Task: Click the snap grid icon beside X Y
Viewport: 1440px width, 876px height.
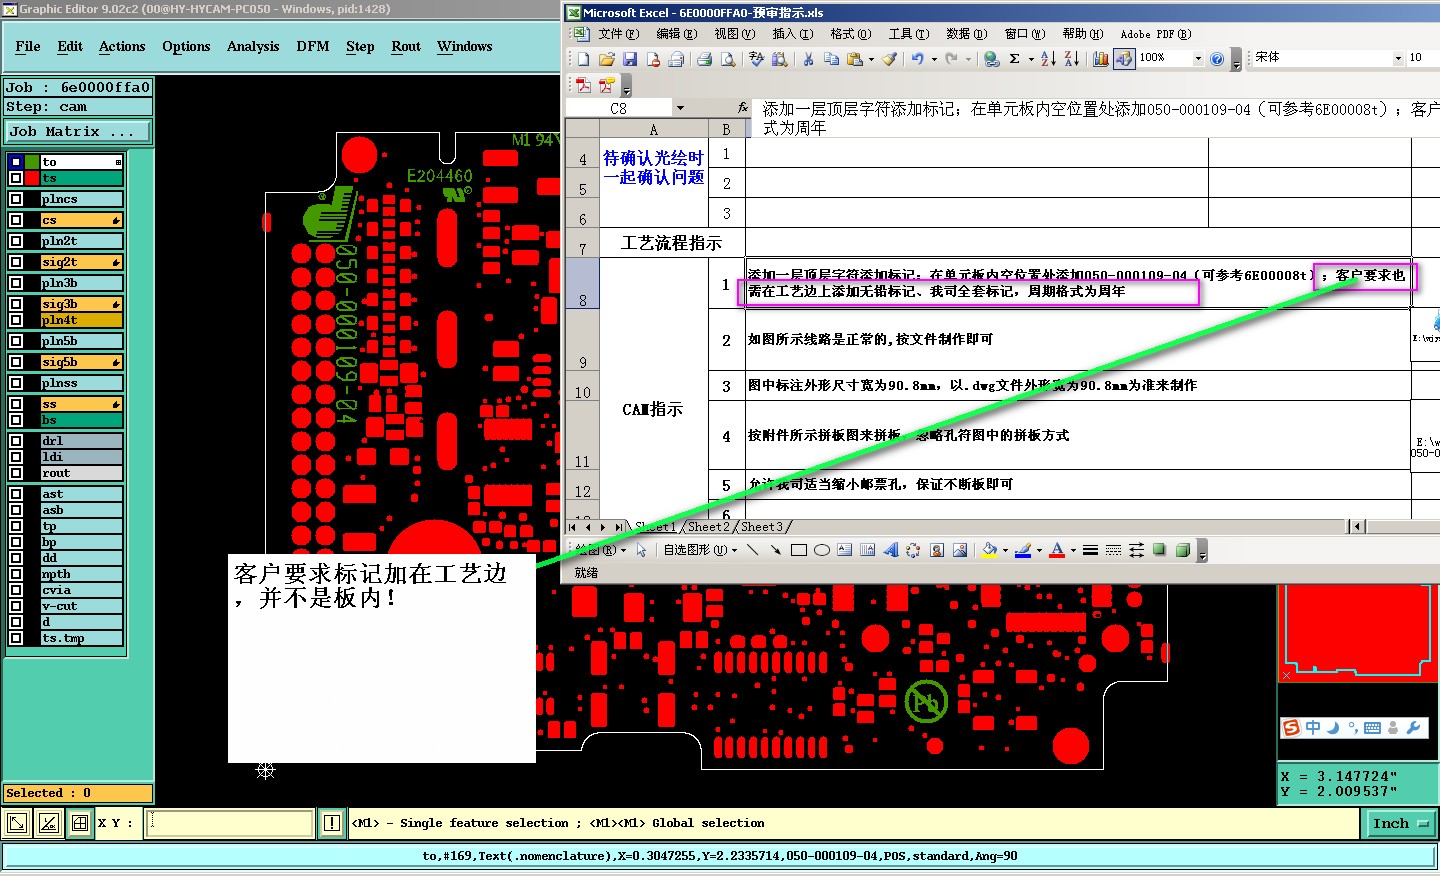Action: pos(79,824)
